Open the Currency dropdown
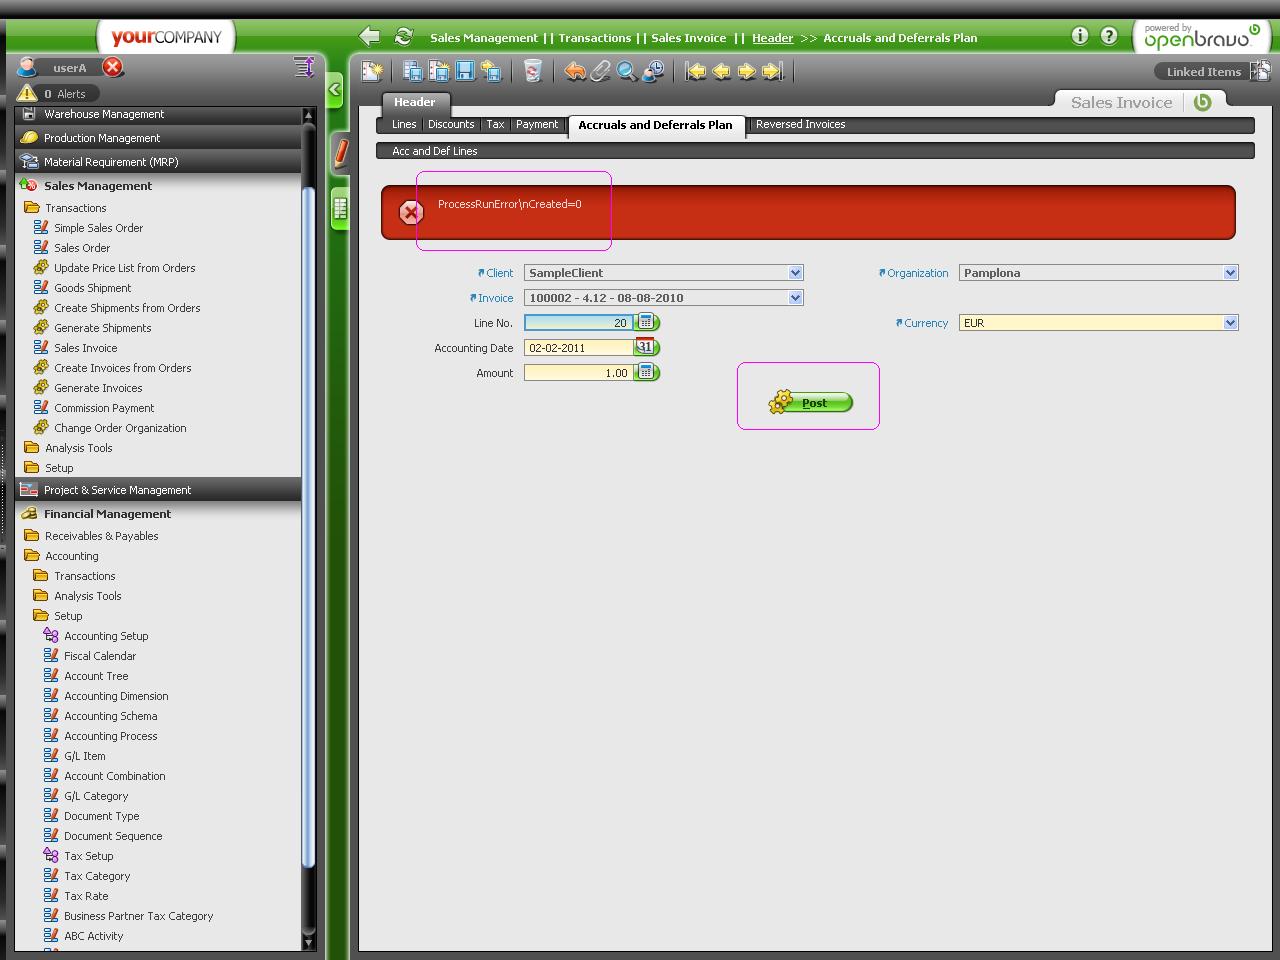The image size is (1280, 960). point(1231,322)
